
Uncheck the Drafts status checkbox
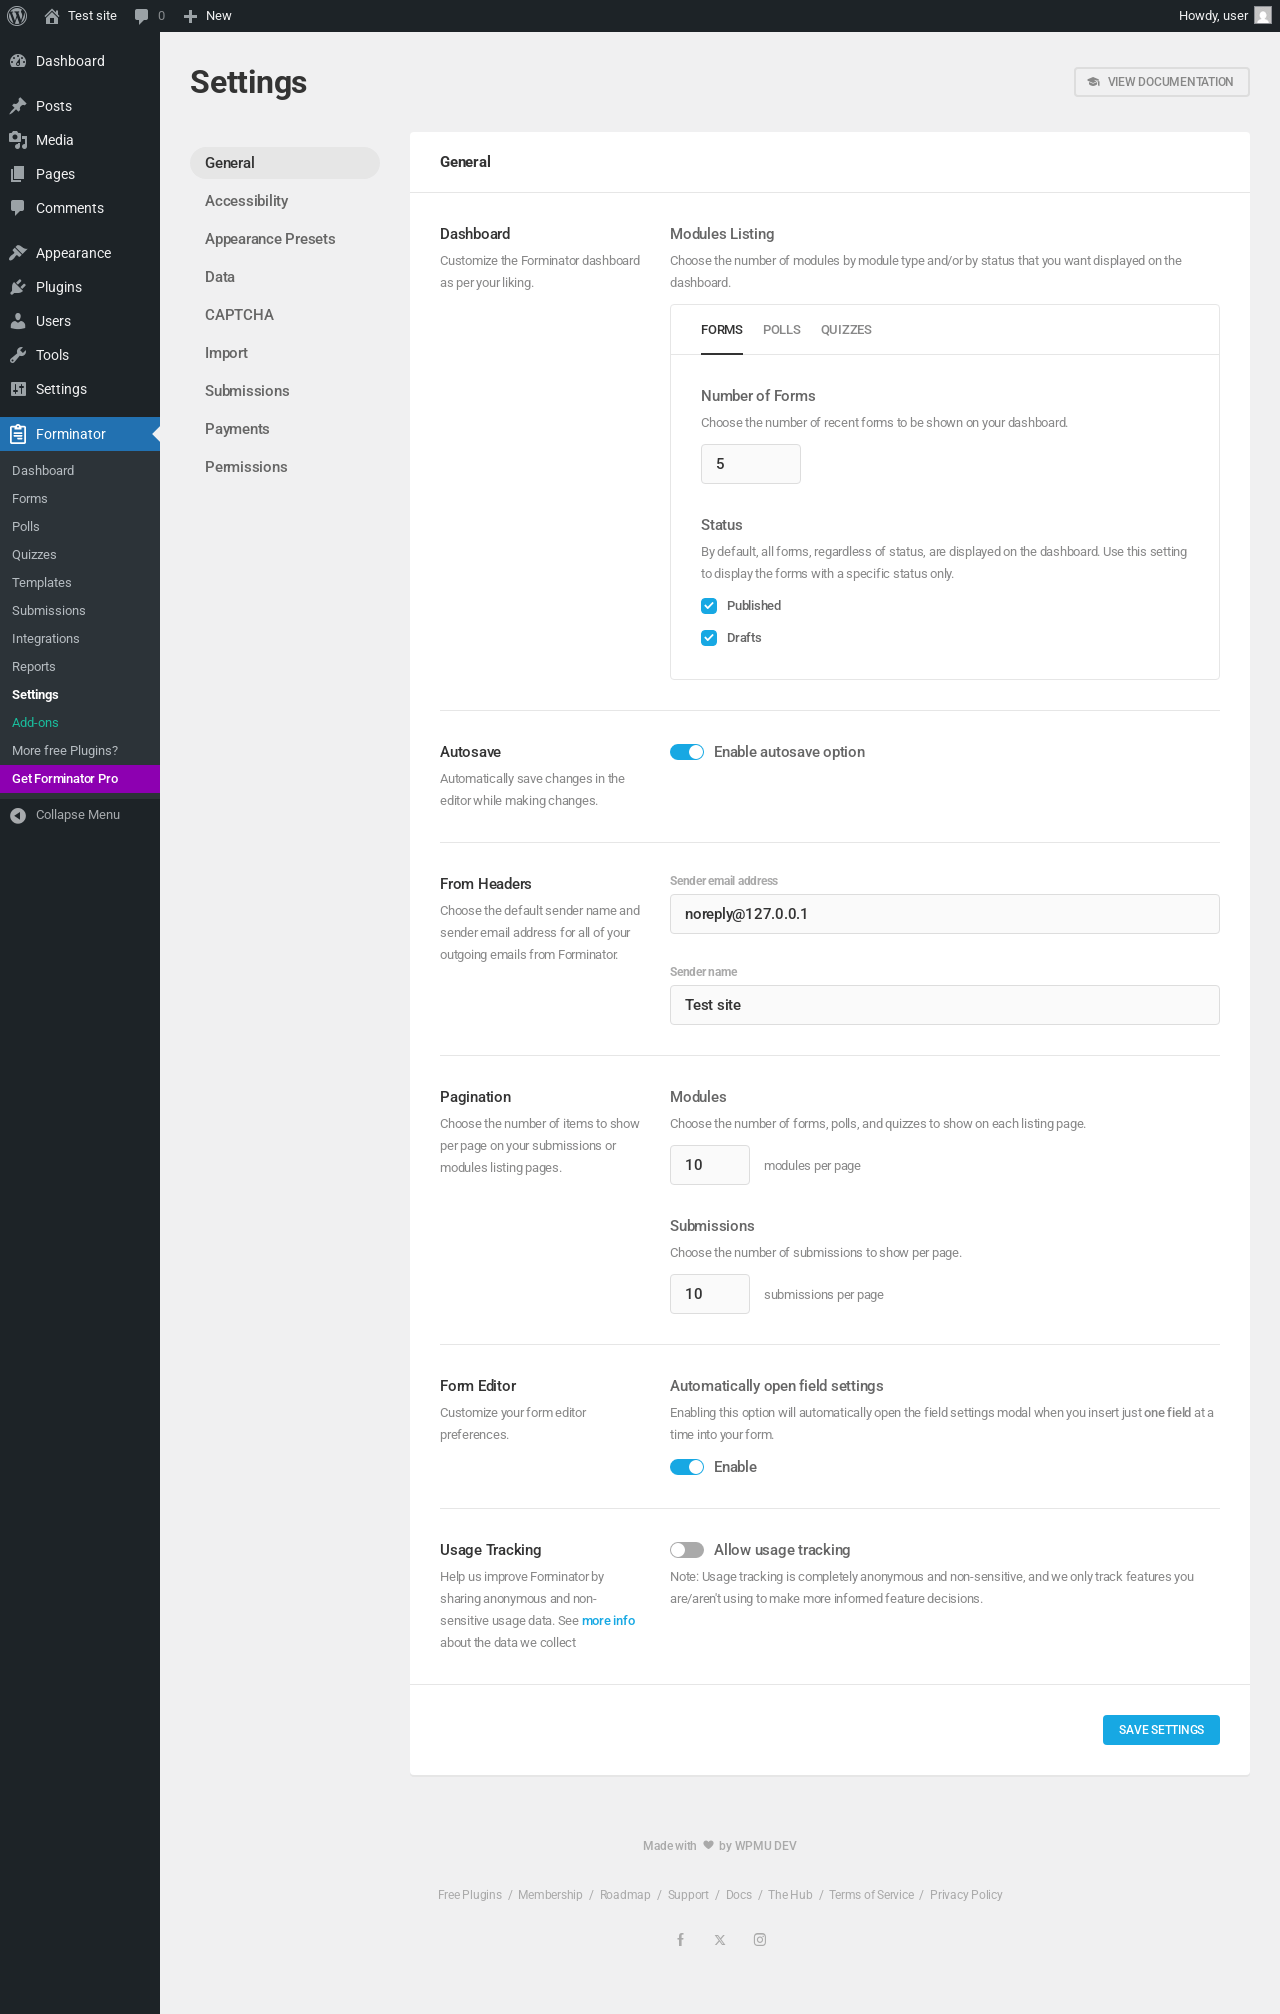709,638
